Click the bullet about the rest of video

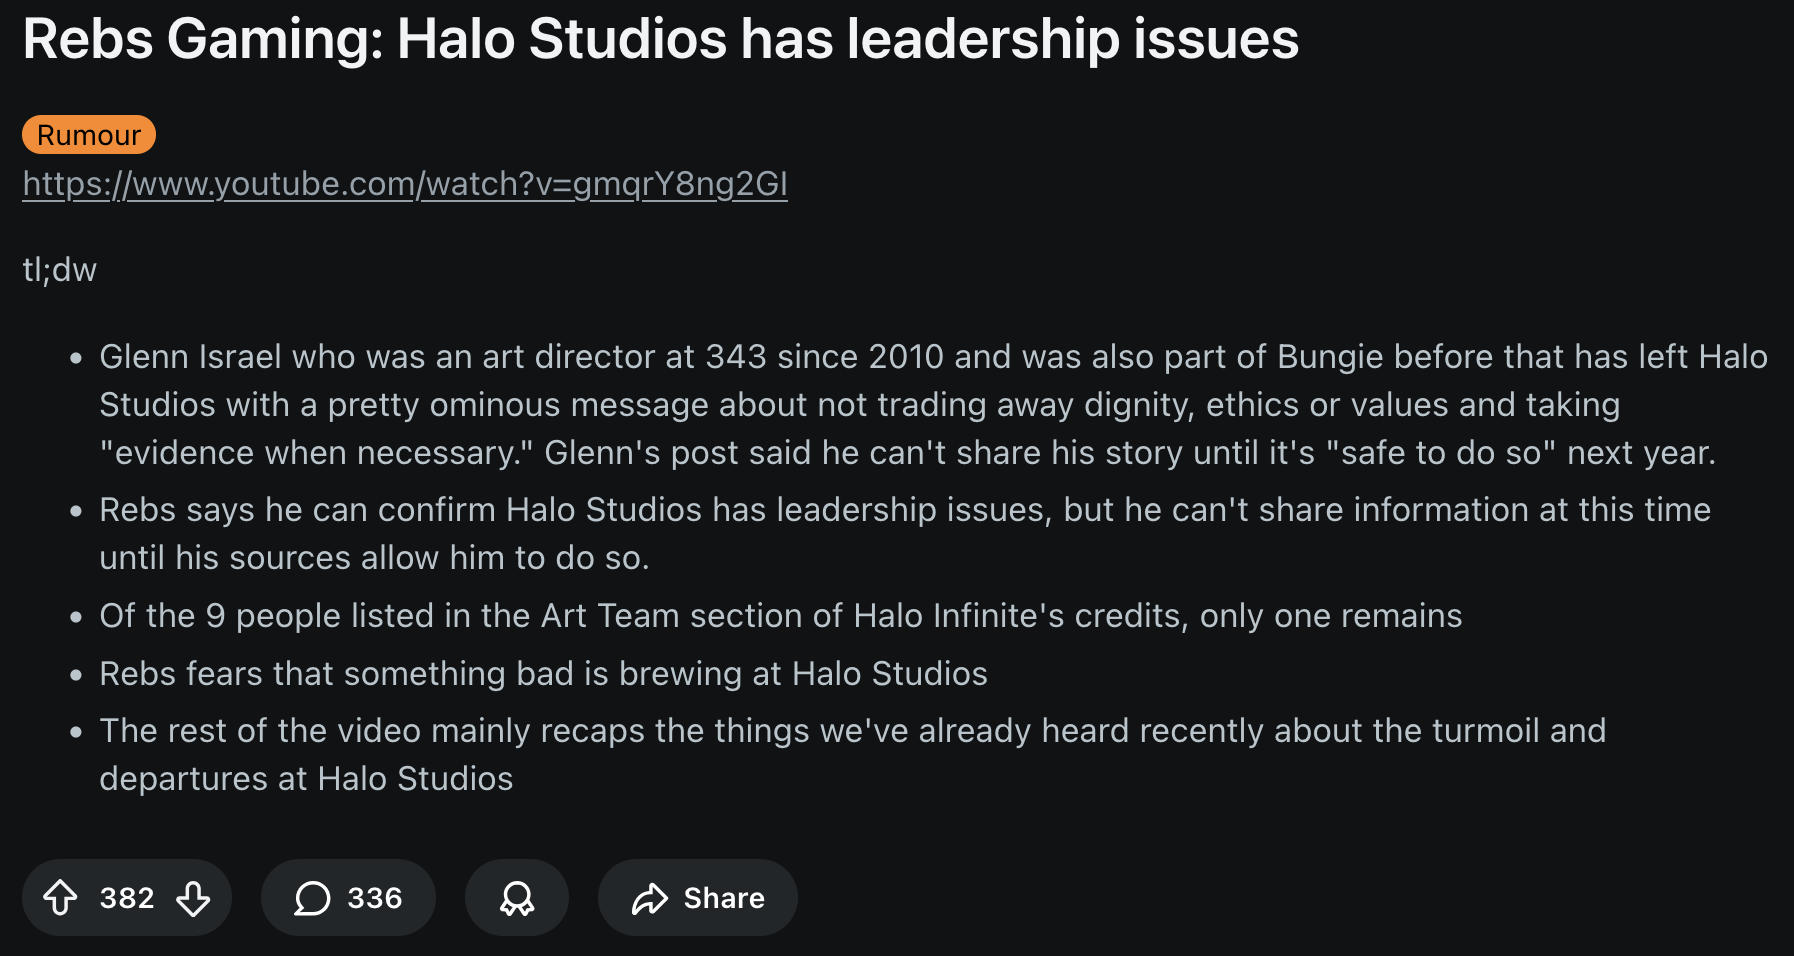[852, 755]
